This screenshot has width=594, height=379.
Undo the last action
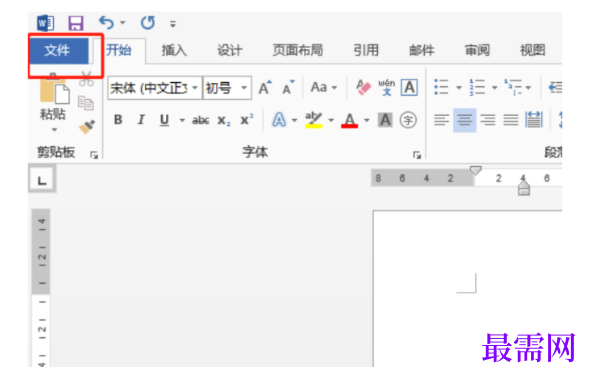click(106, 23)
